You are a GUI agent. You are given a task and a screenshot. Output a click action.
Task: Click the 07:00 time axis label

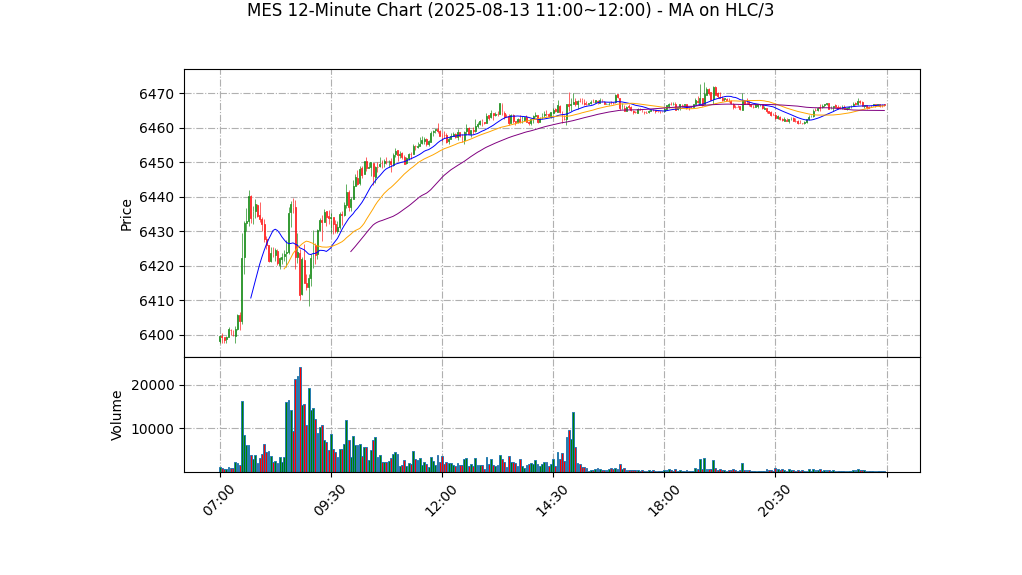click(218, 501)
